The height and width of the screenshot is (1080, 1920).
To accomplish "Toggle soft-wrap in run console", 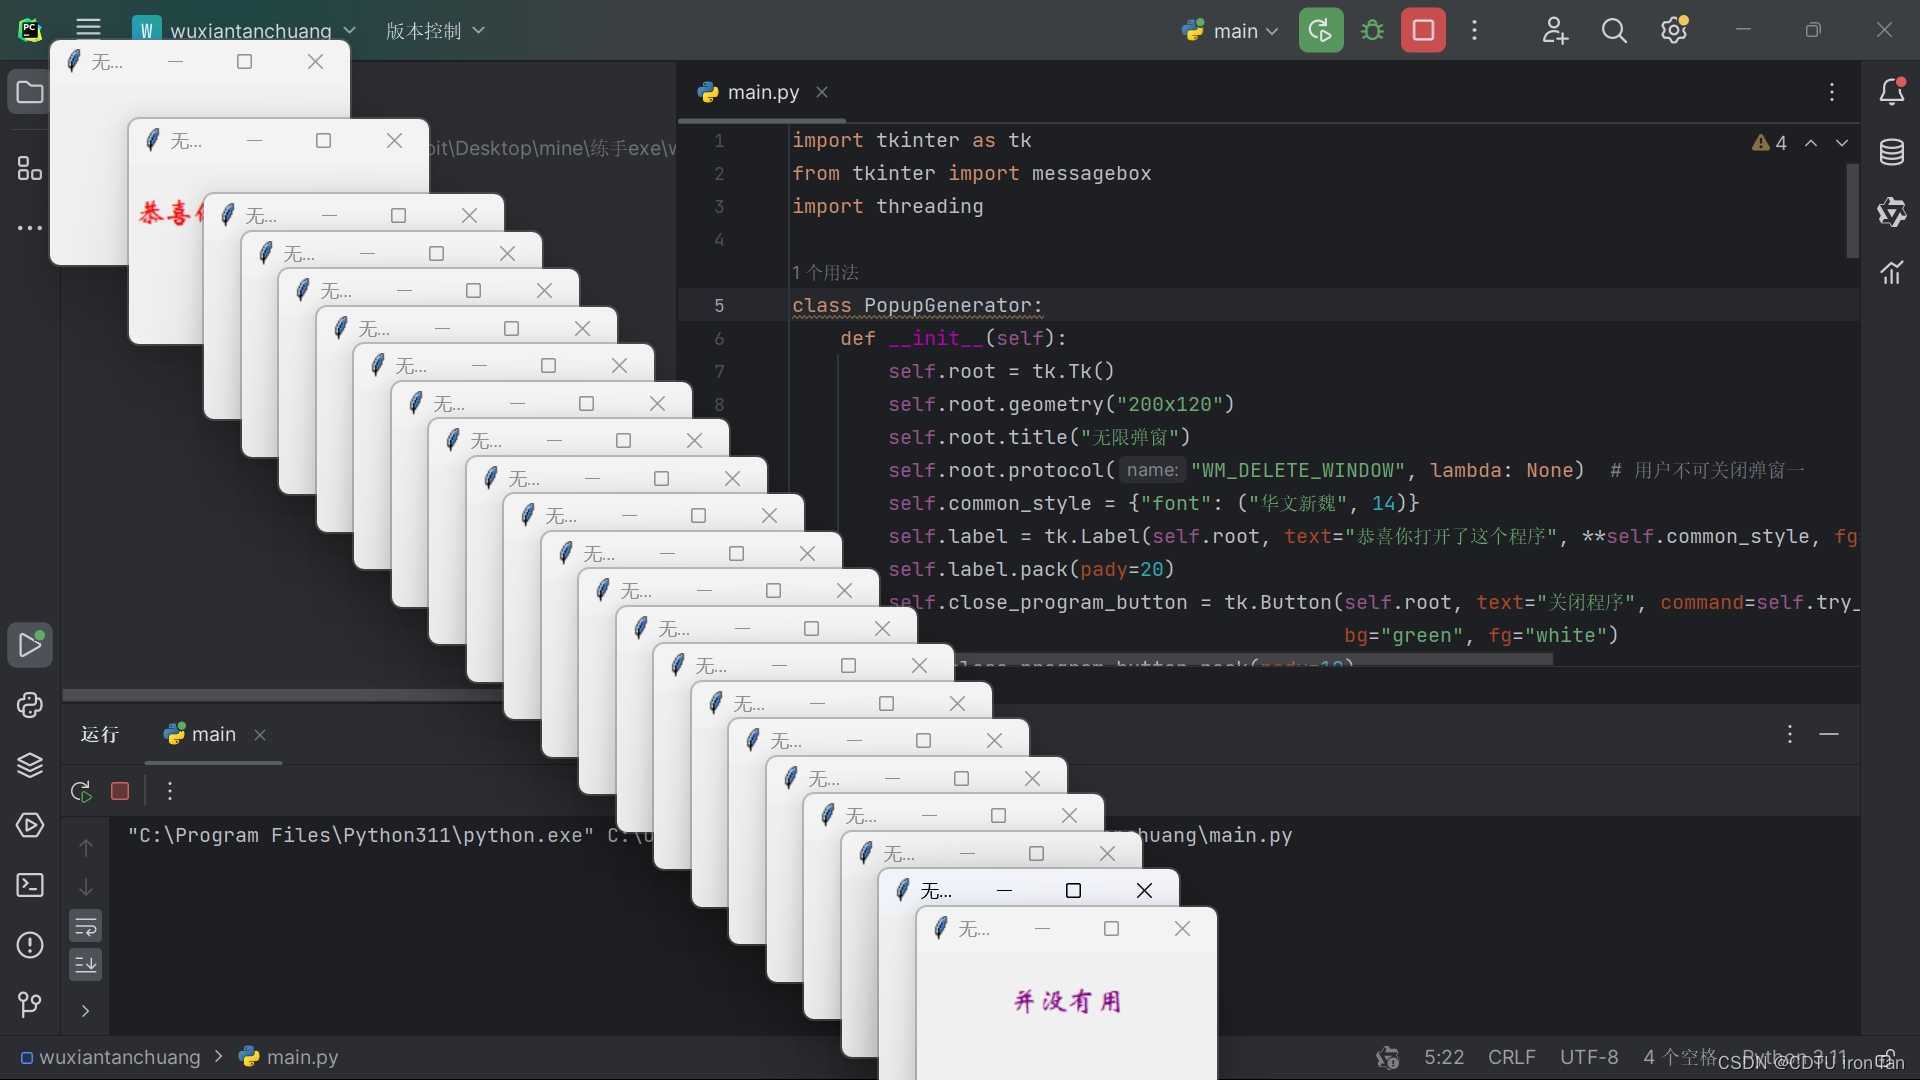I will [86, 926].
